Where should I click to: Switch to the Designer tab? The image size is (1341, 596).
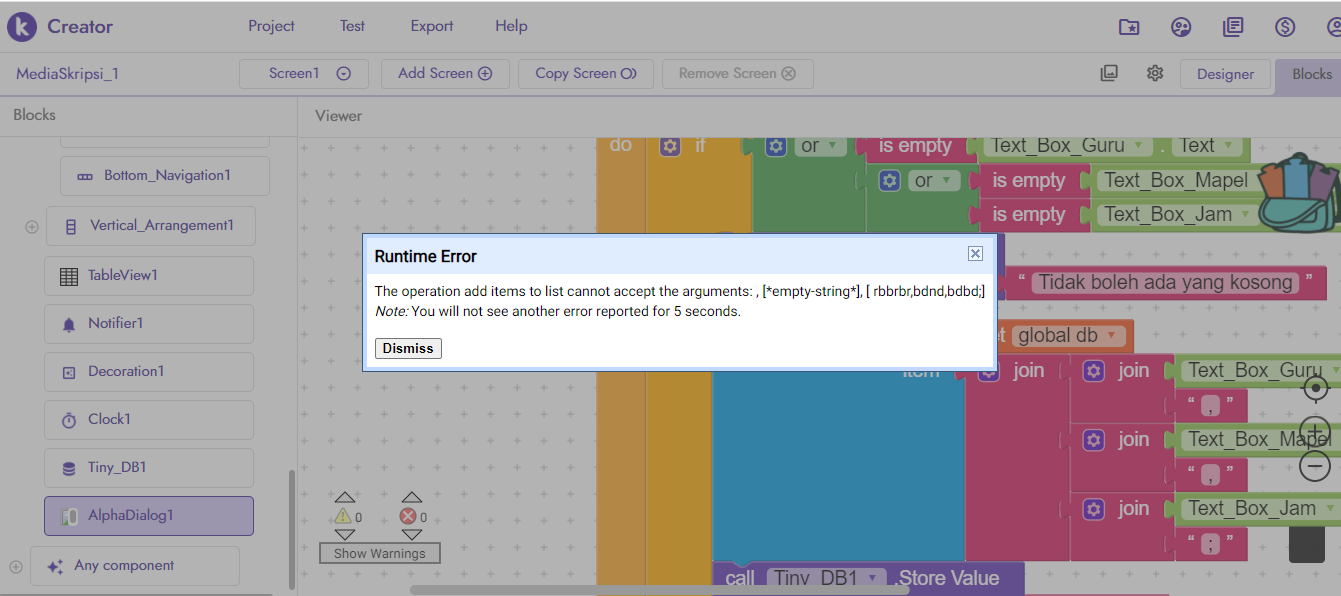click(x=1225, y=74)
